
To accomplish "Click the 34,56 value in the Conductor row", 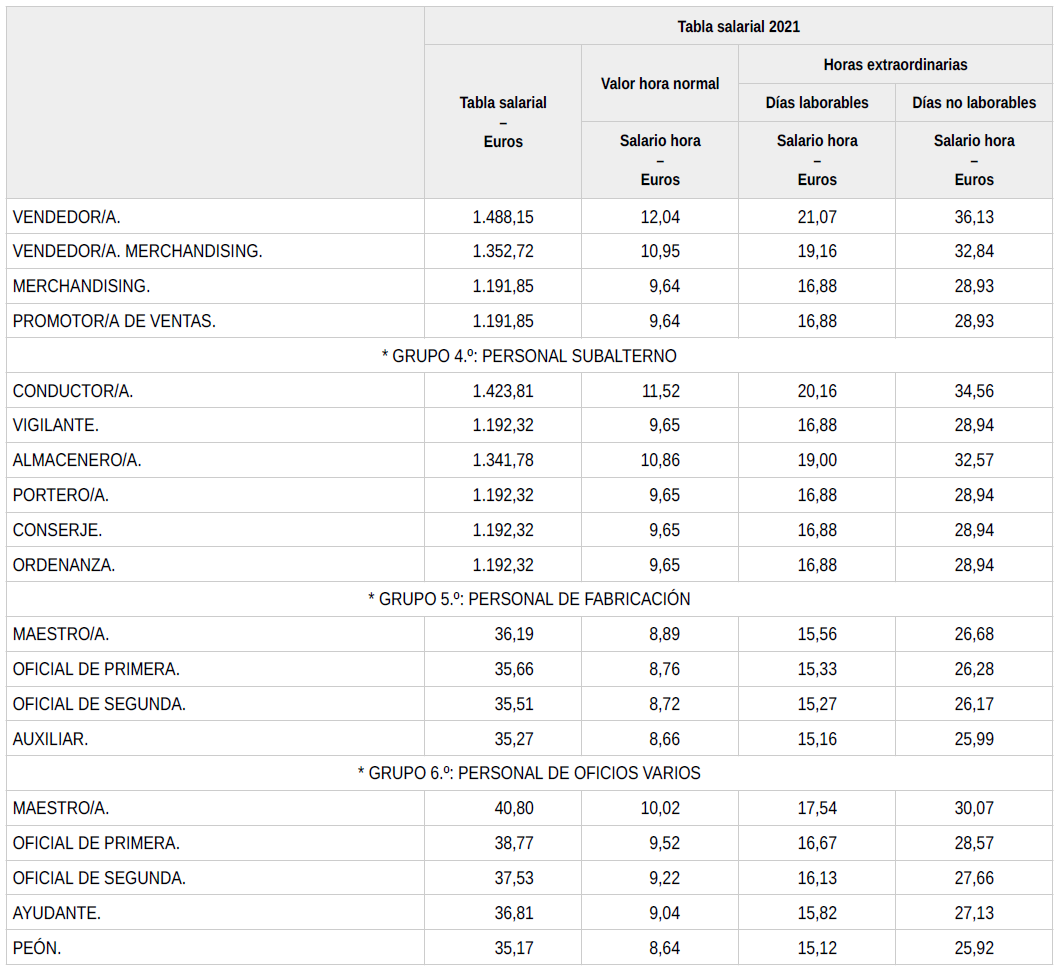I will click(974, 391).
